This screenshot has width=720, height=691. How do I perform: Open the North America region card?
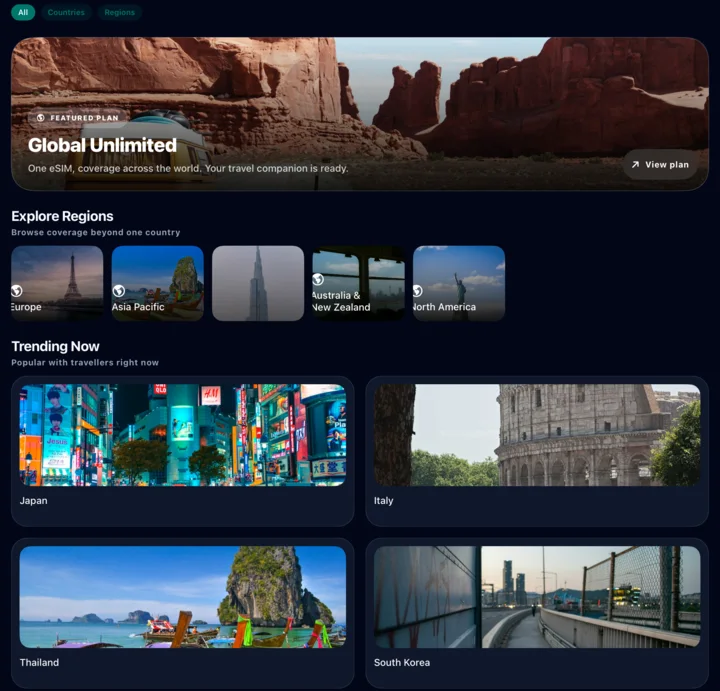tap(459, 283)
